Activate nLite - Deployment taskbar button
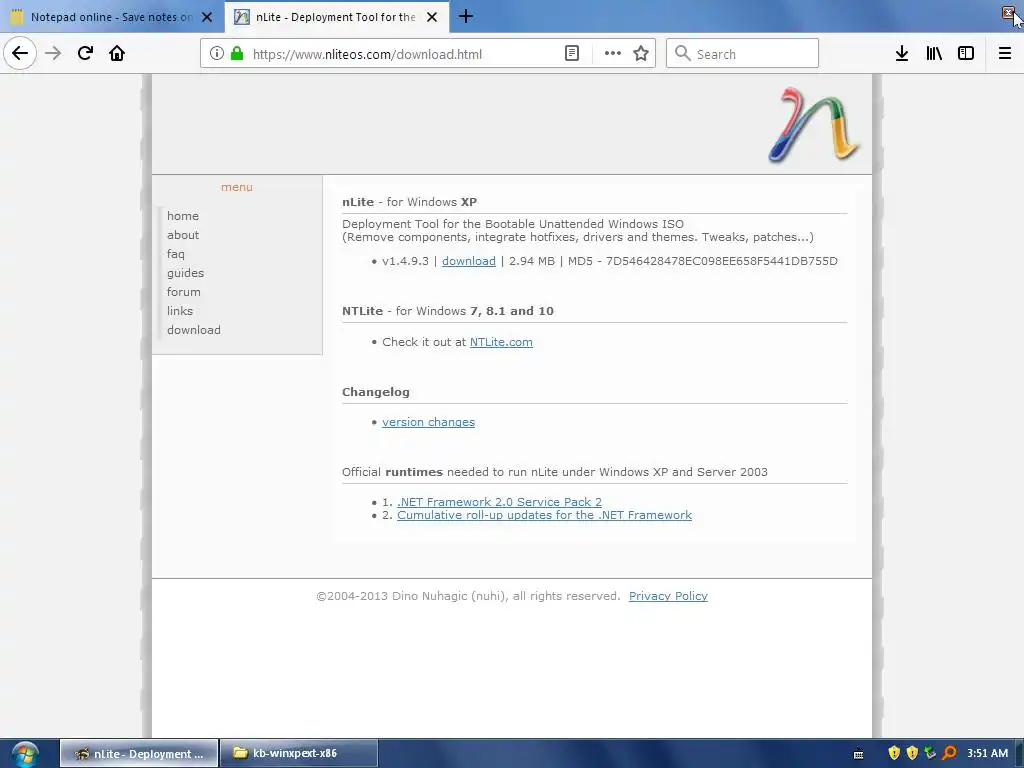The image size is (1024, 768). point(138,754)
